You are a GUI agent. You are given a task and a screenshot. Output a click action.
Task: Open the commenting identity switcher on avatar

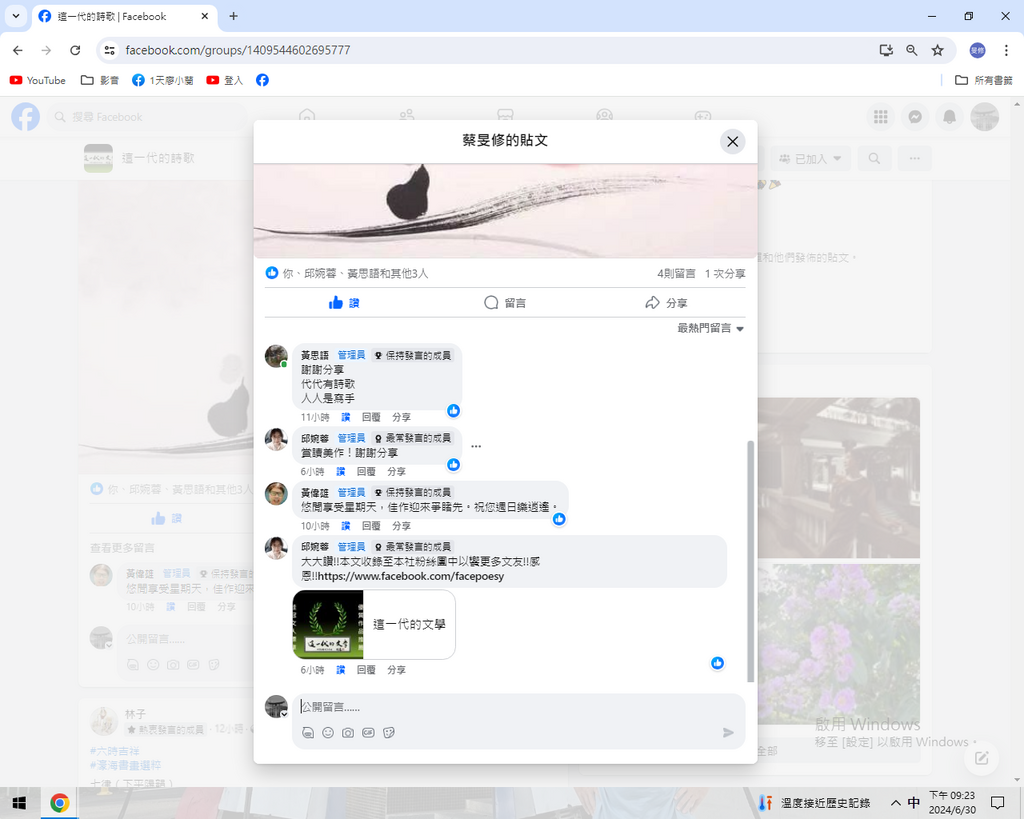(277, 707)
